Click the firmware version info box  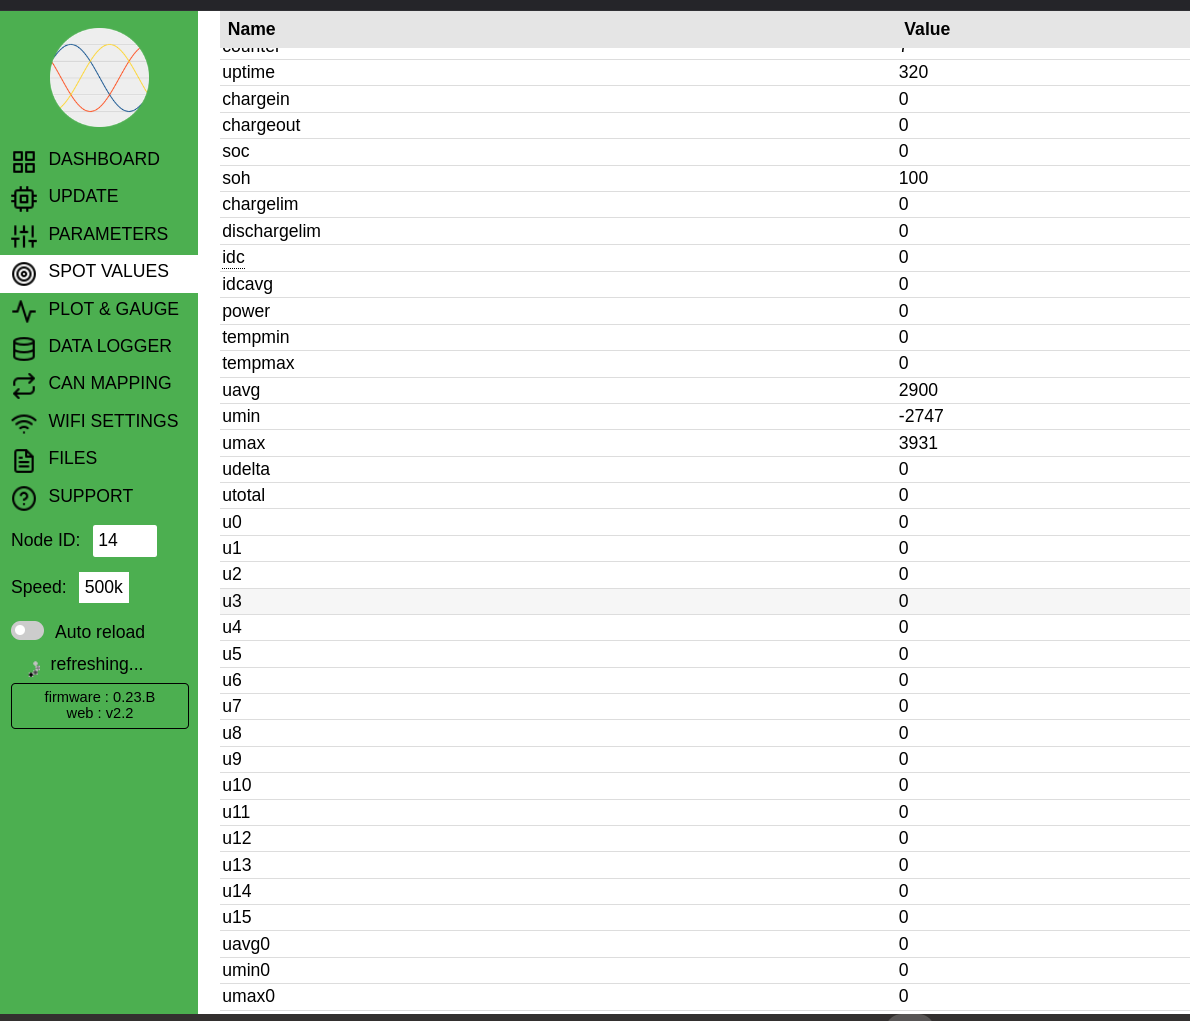click(x=100, y=705)
